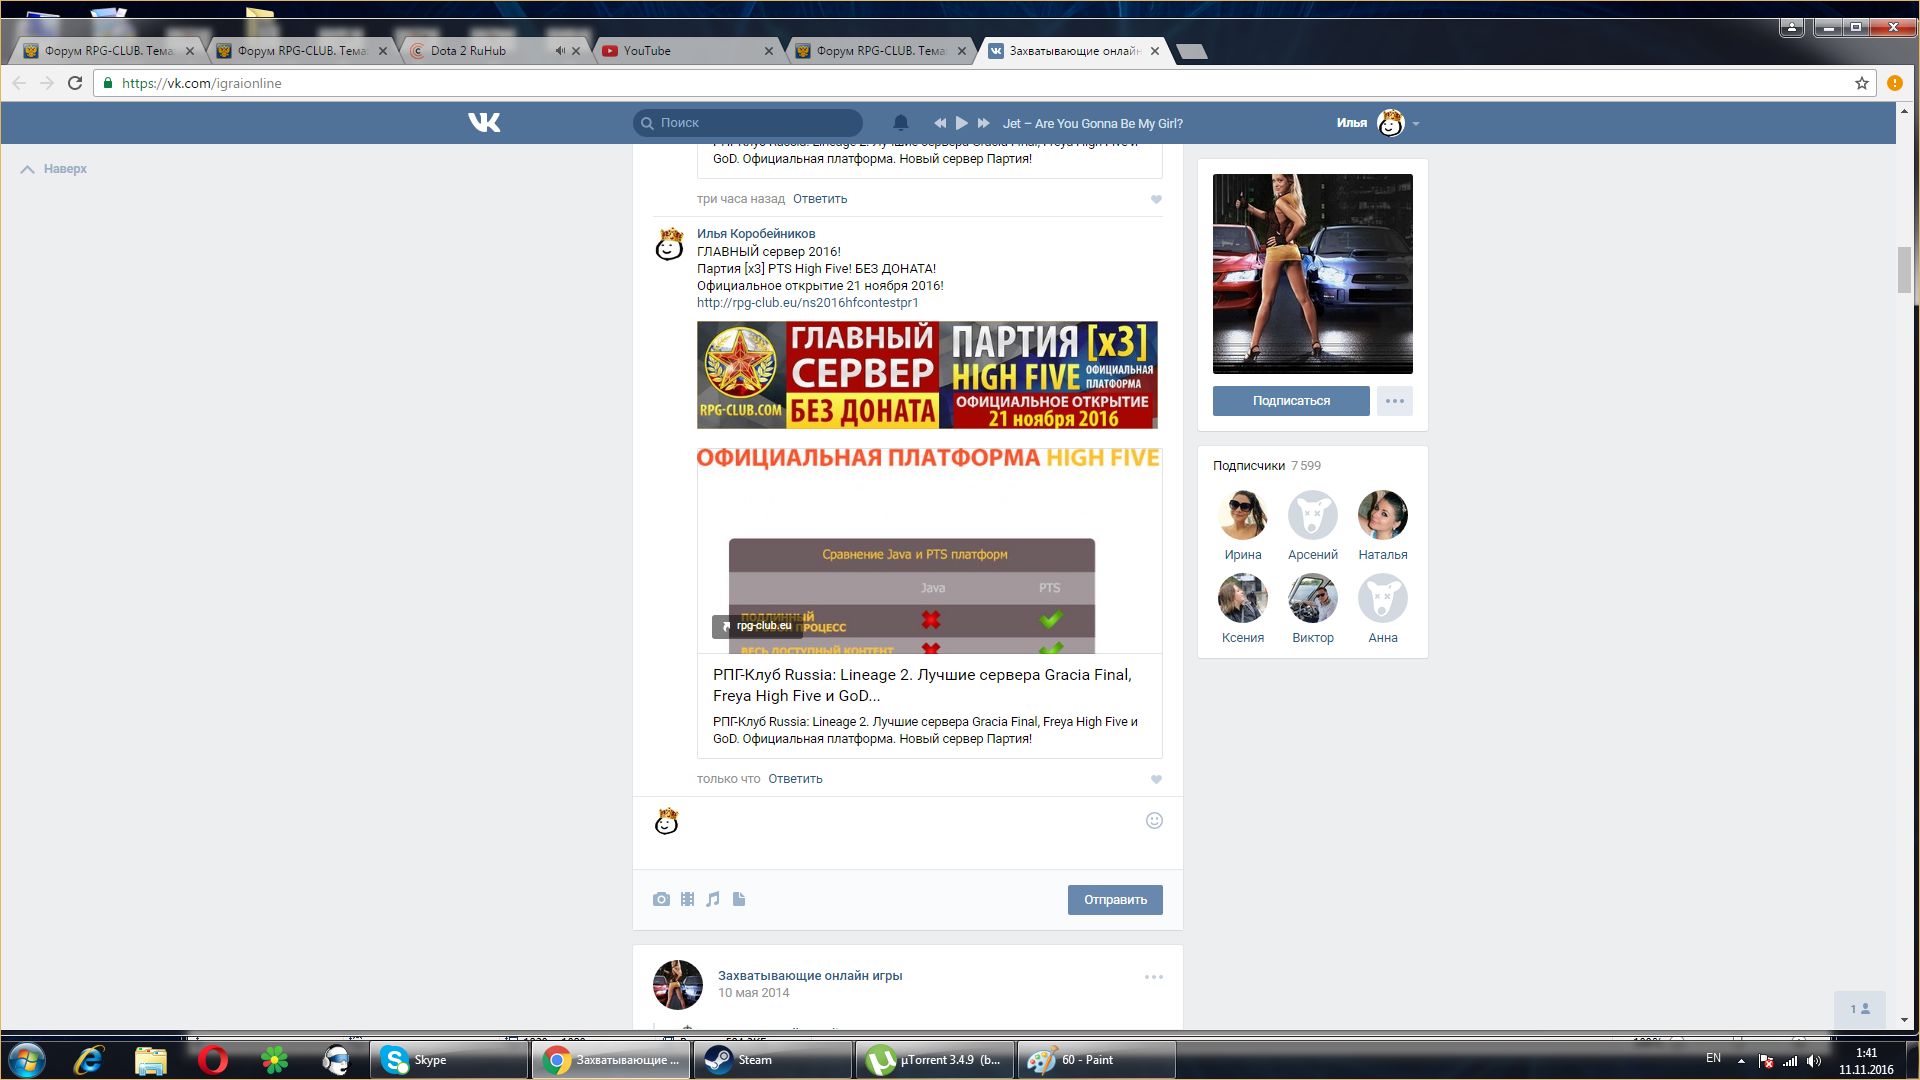Click the group avatar beside the 2014 post
Screen dimensions: 1920x1080
[678, 985]
